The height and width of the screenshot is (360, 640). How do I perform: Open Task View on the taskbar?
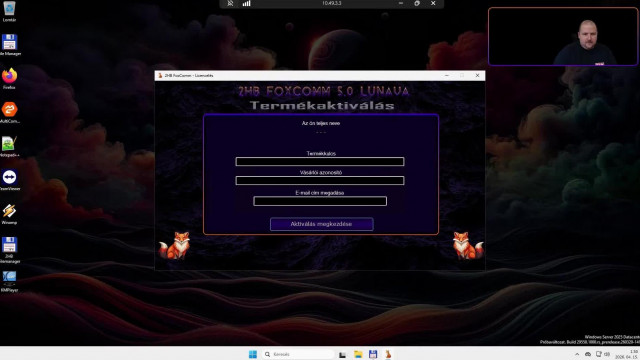tap(342, 354)
